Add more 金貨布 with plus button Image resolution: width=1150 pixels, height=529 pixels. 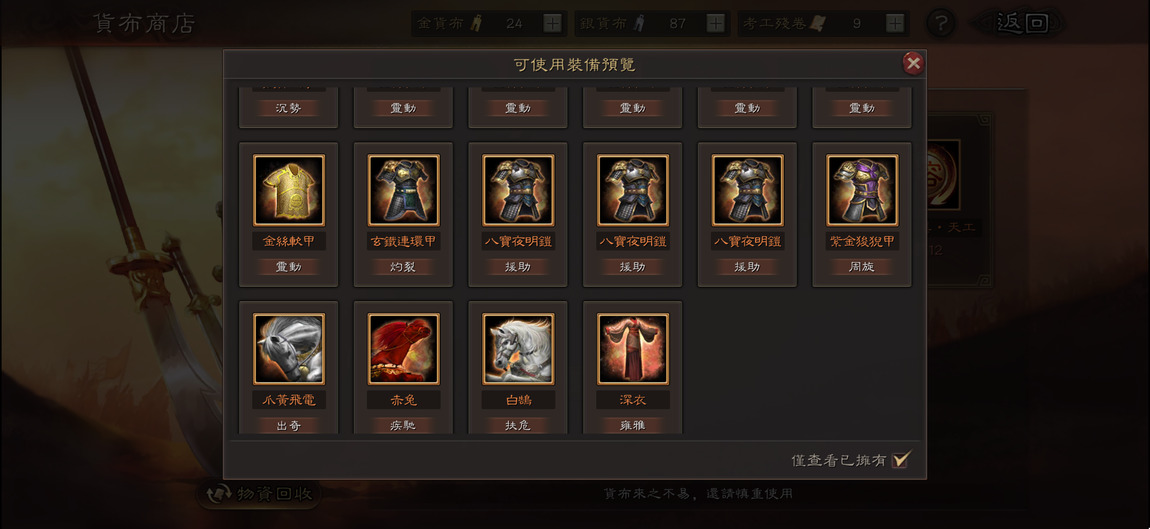coord(552,23)
